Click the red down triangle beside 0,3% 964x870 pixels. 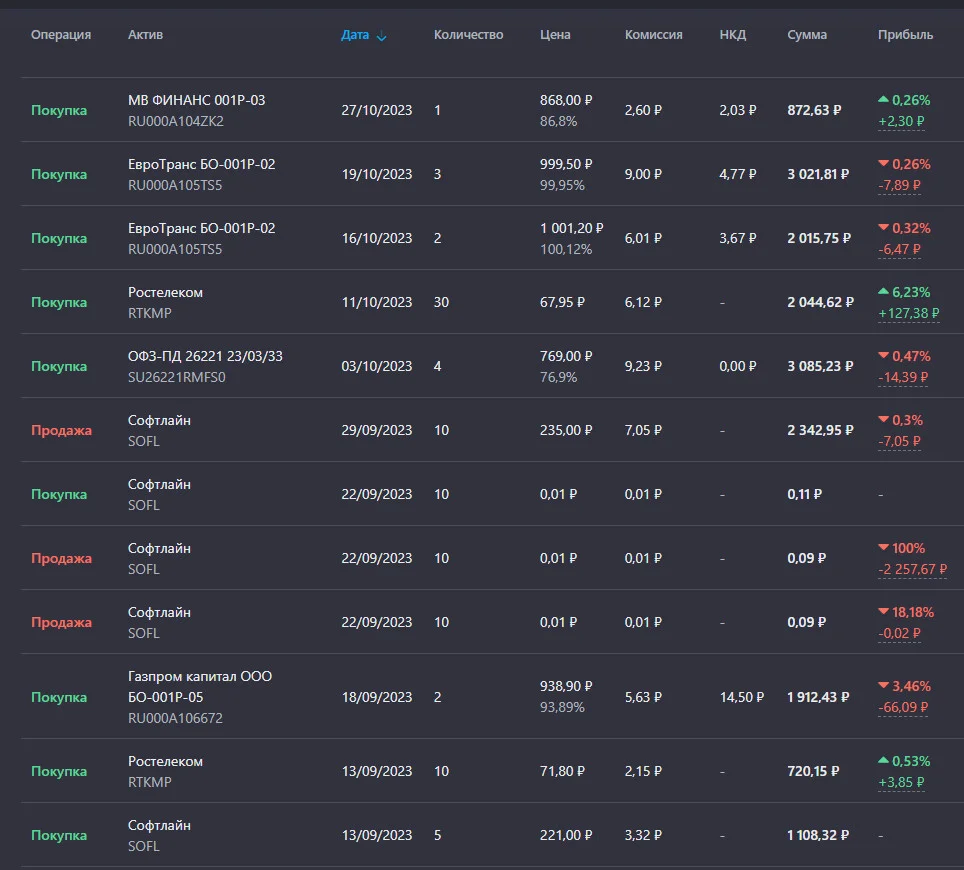point(883,419)
